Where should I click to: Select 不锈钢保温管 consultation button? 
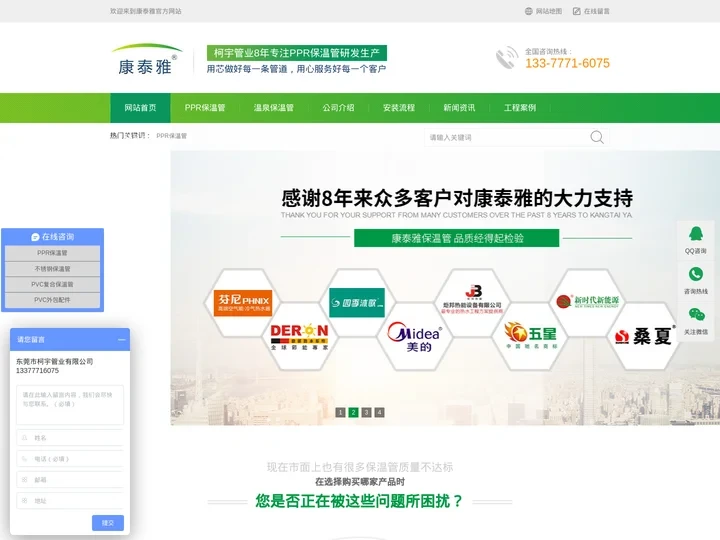tap(52, 269)
